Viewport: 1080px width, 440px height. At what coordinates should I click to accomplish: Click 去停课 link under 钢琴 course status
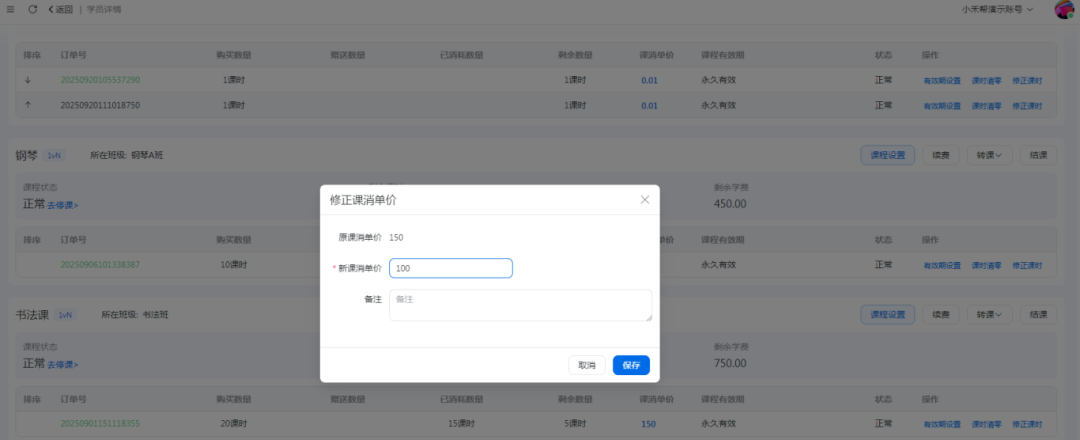tap(63, 205)
